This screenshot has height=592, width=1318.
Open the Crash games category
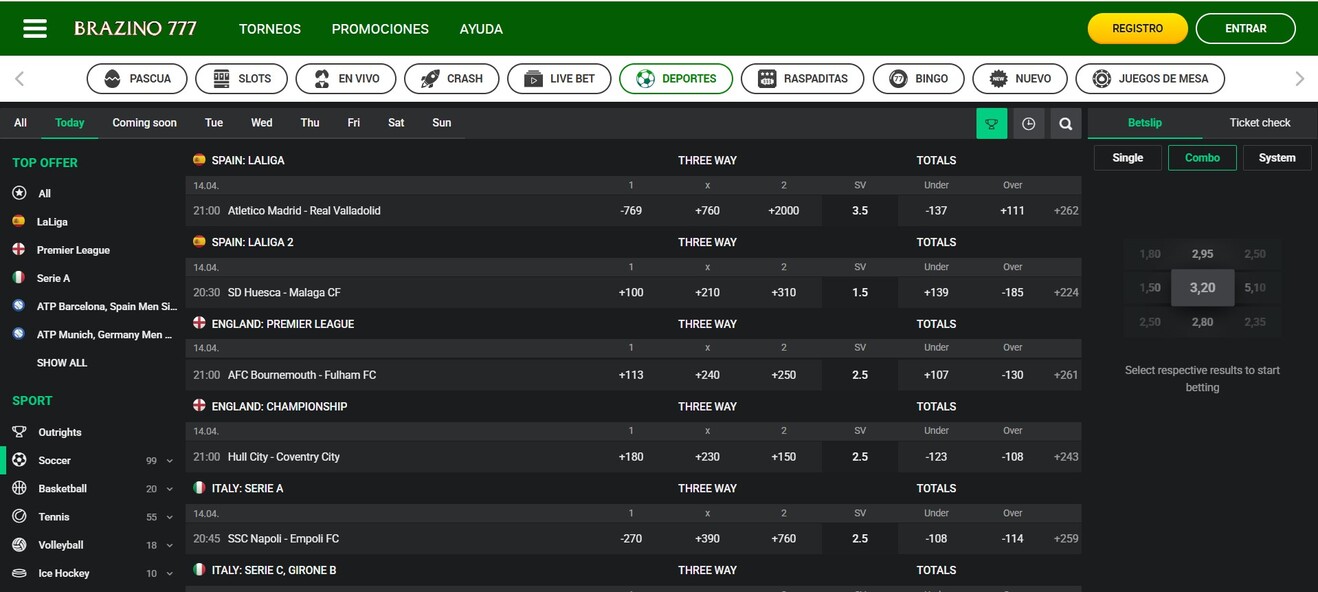452,78
